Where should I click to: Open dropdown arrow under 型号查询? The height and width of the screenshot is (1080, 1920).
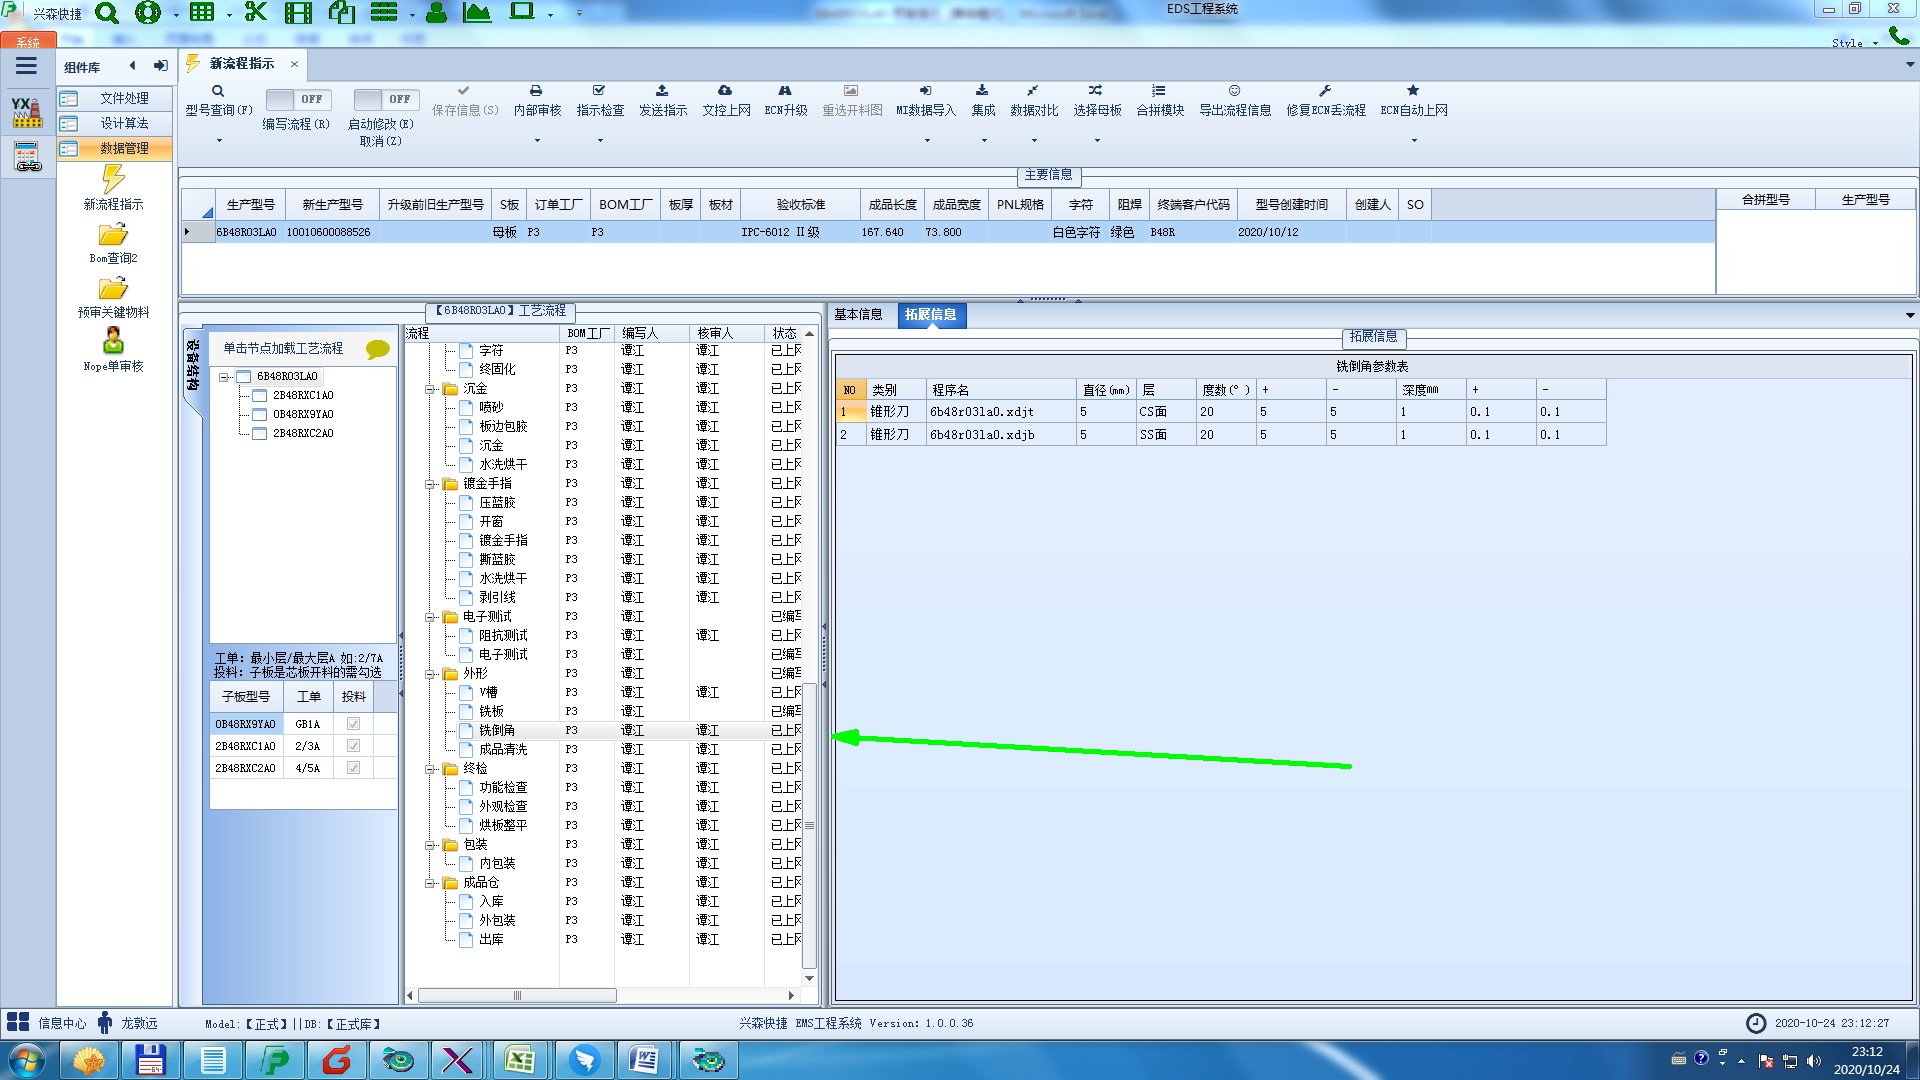tap(219, 140)
